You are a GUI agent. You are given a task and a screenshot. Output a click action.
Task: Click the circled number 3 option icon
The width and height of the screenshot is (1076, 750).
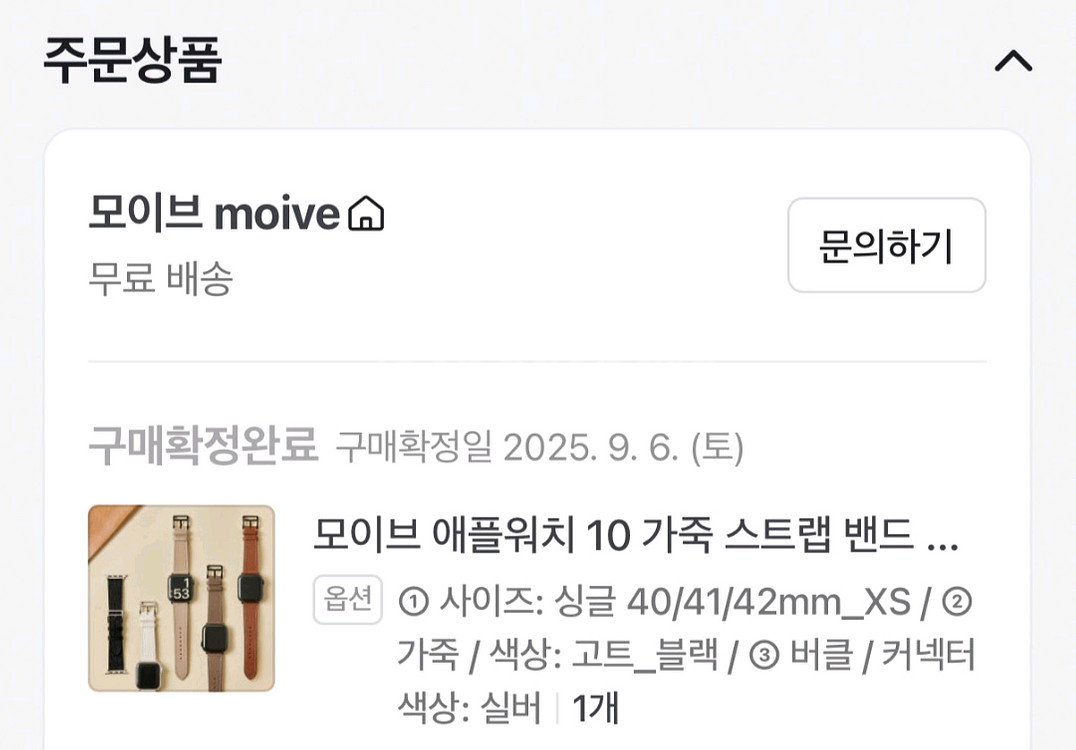[764, 655]
